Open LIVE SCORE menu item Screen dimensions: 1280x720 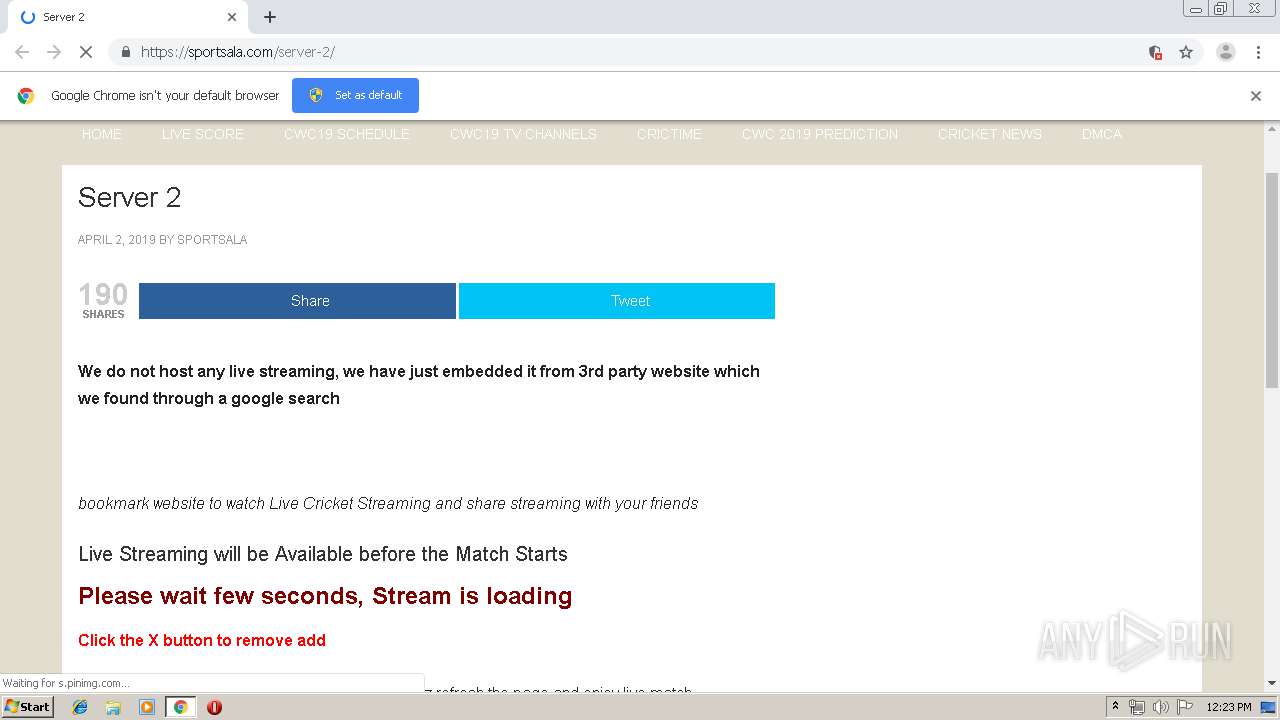click(x=203, y=134)
